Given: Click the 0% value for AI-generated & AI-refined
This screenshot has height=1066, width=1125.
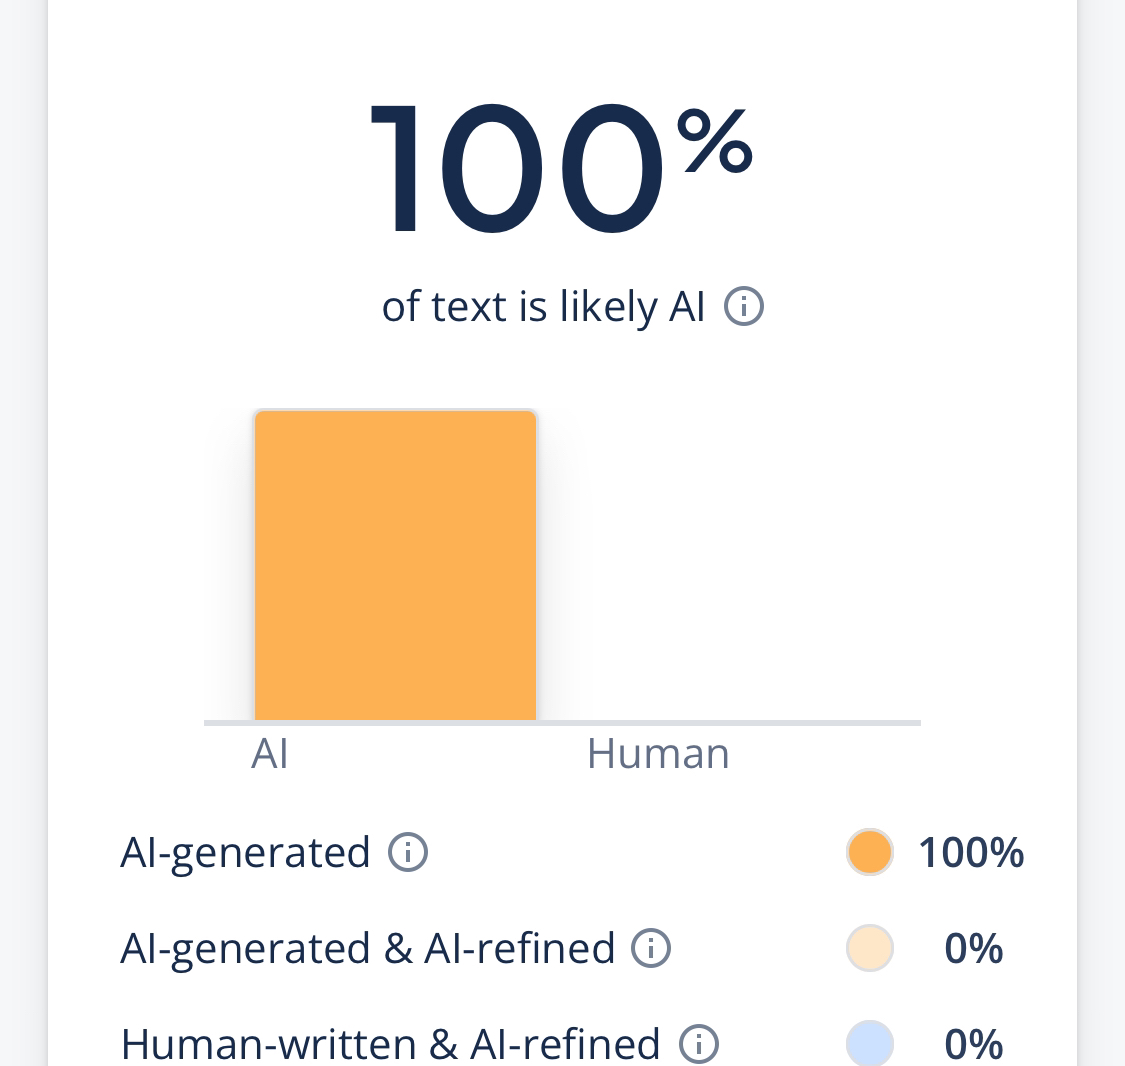Looking at the screenshot, I should [x=973, y=948].
